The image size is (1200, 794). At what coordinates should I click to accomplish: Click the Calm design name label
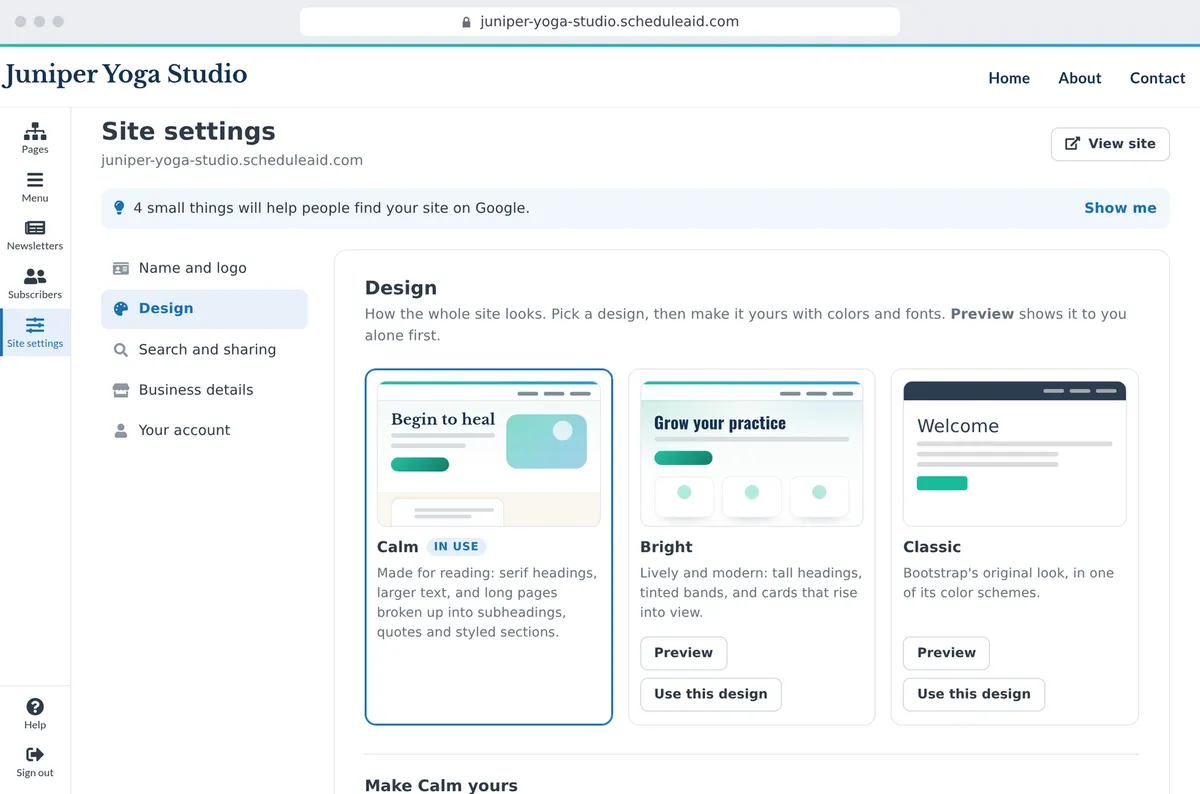point(398,547)
